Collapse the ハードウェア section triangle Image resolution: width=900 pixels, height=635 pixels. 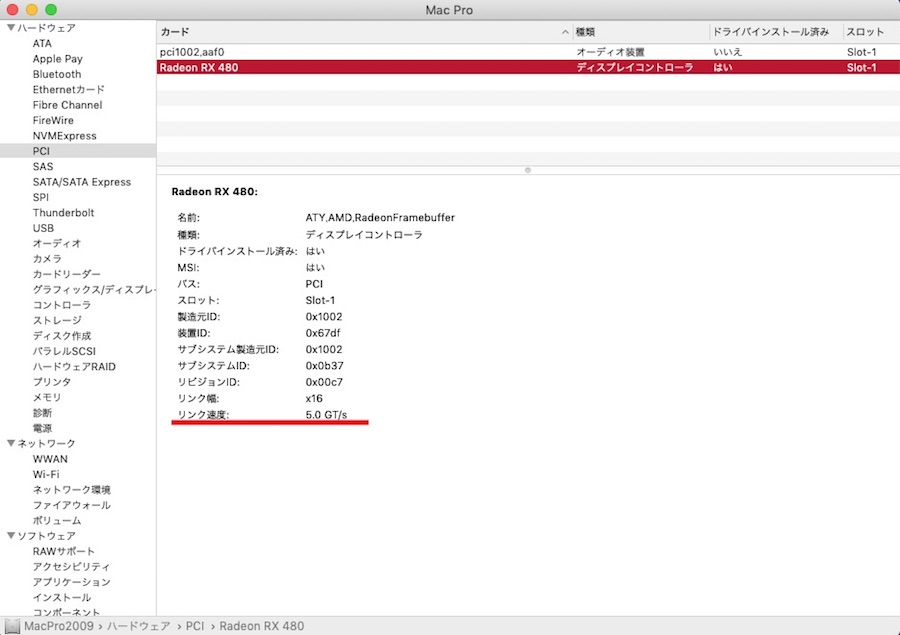point(10,28)
